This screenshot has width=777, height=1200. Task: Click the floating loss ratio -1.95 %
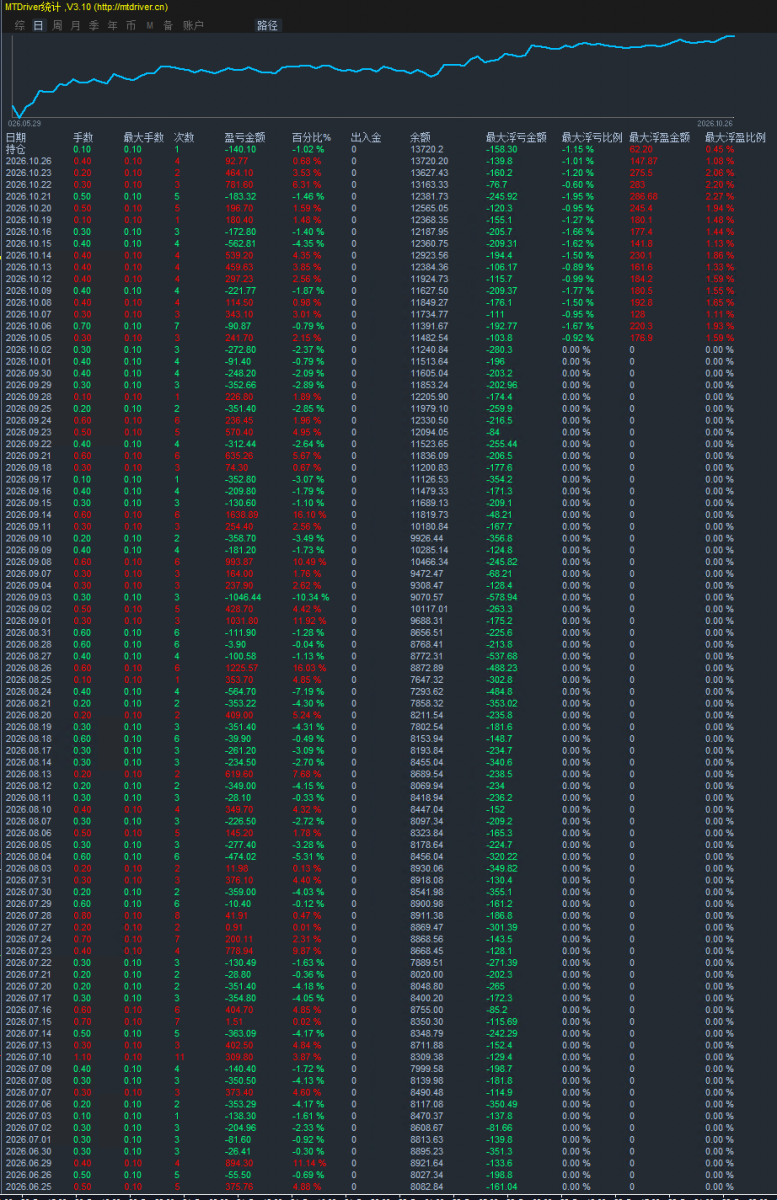(578, 196)
